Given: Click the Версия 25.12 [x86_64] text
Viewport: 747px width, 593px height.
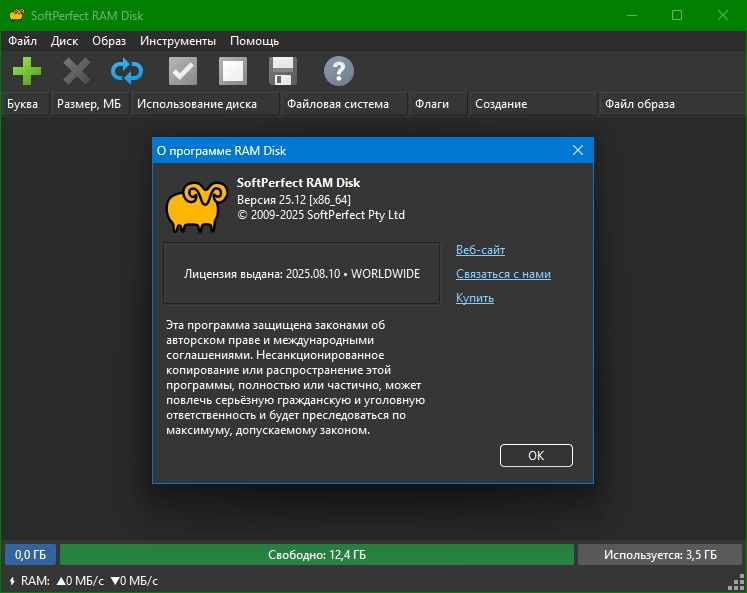Looking at the screenshot, I should [x=294, y=200].
